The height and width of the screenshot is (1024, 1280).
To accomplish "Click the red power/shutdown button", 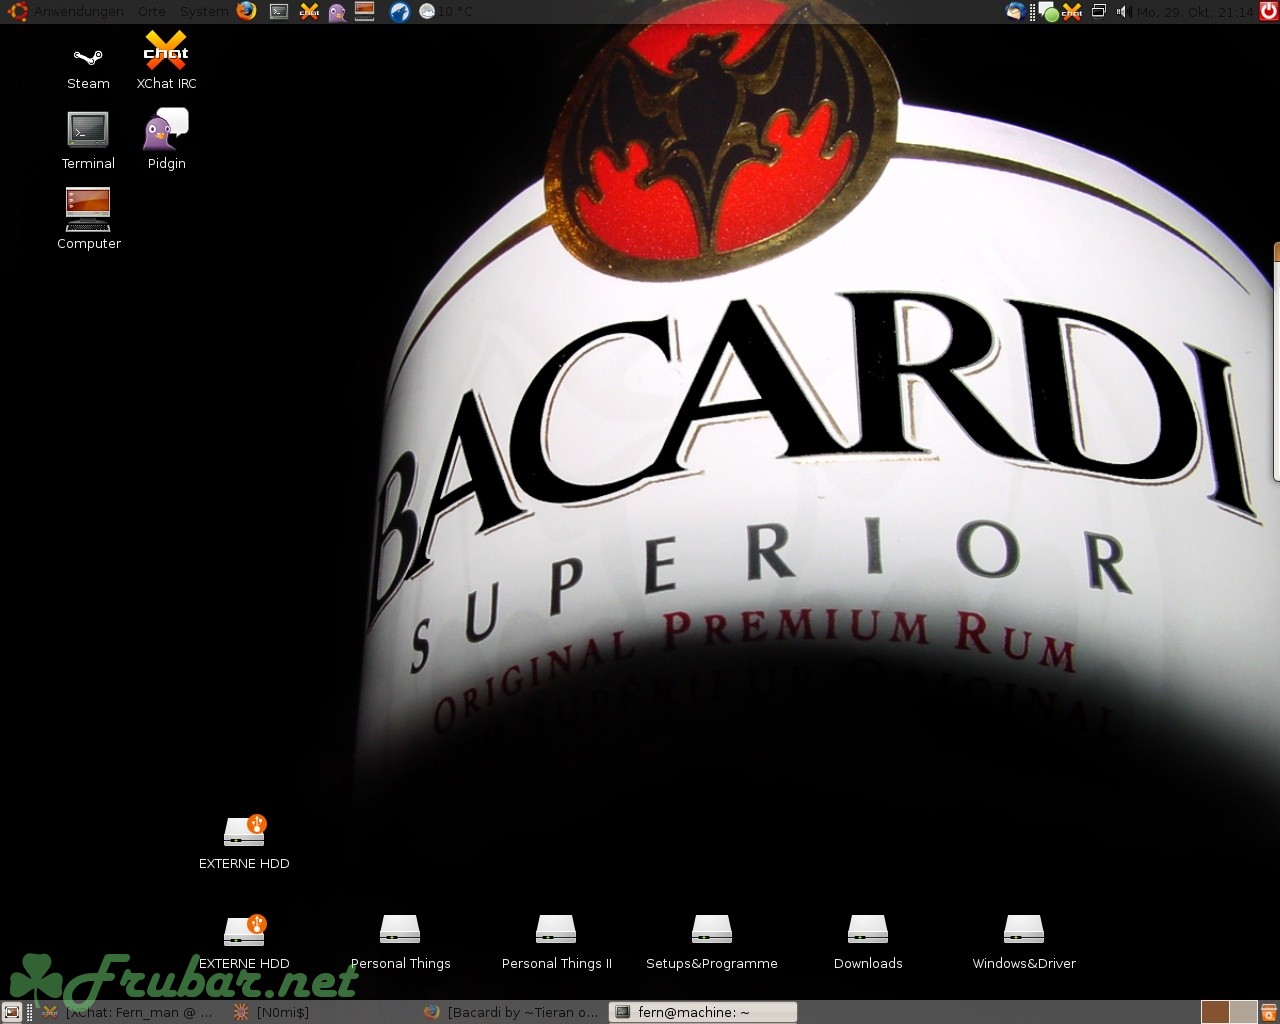I will (1268, 12).
